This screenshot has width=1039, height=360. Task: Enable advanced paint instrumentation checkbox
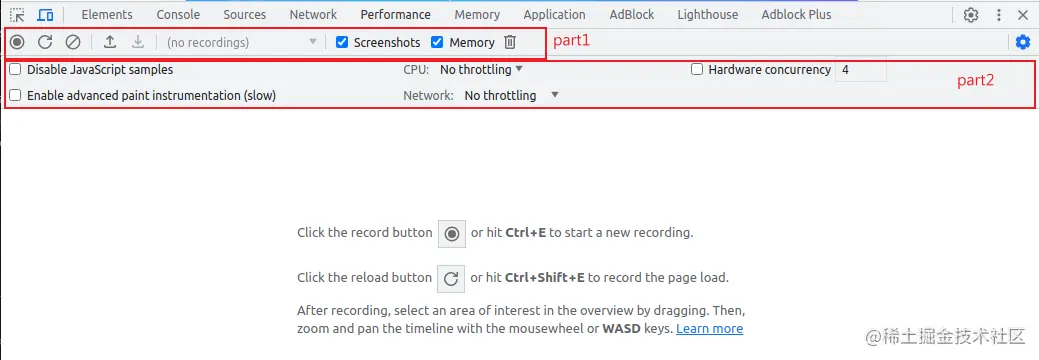[x=15, y=95]
